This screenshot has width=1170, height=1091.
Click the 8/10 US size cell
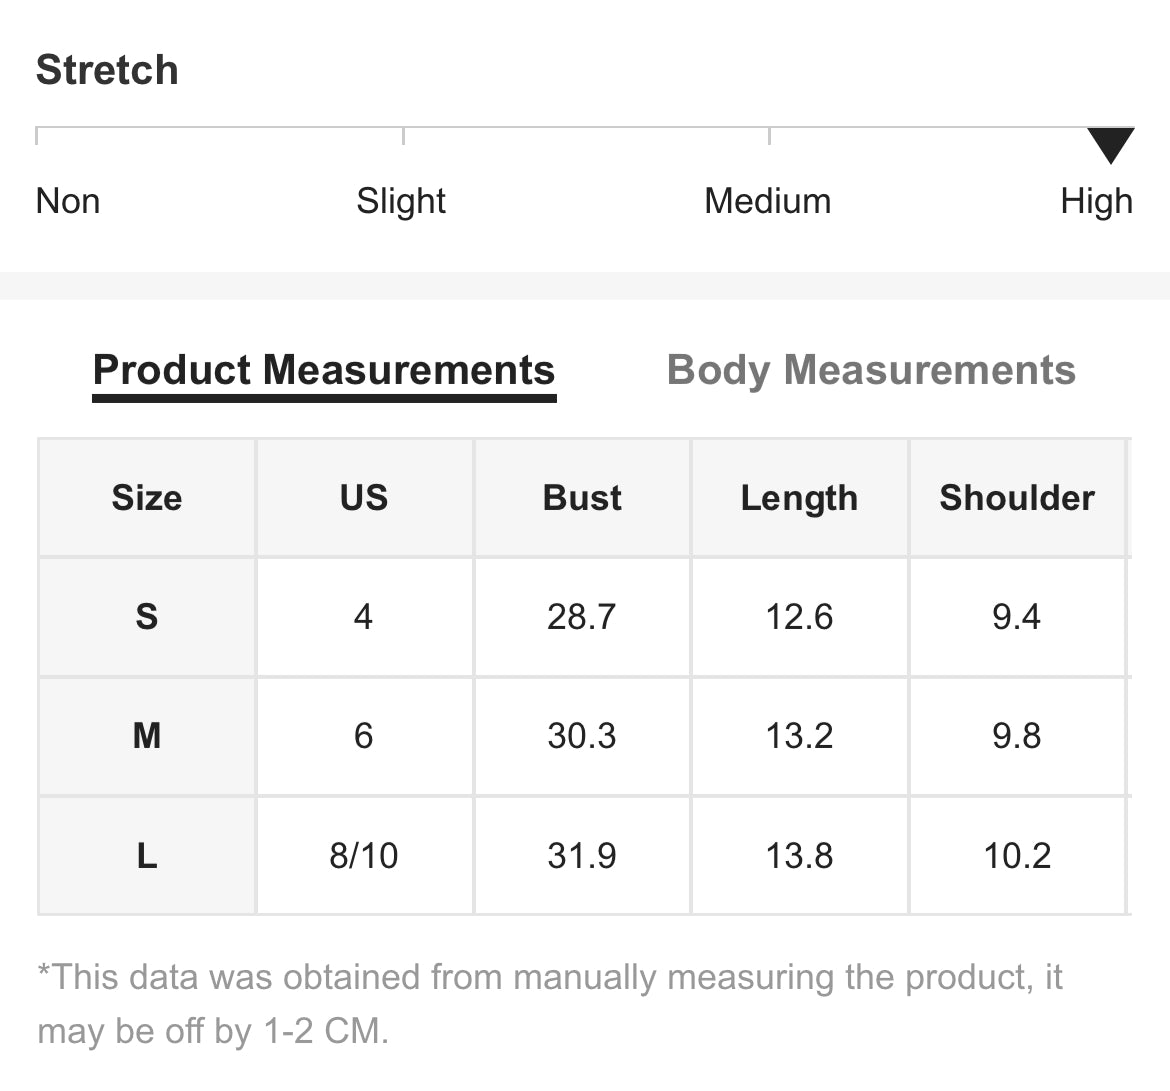tap(364, 856)
